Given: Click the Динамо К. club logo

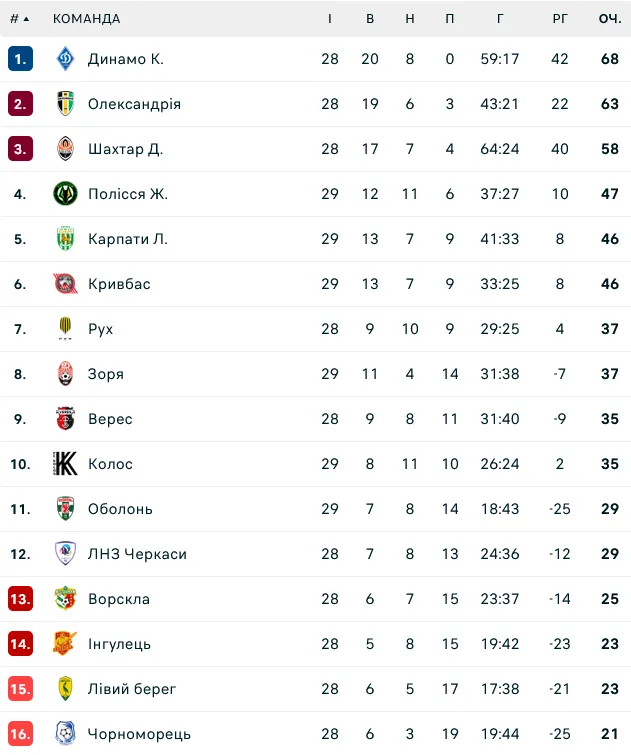Looking at the screenshot, I should 65,59.
